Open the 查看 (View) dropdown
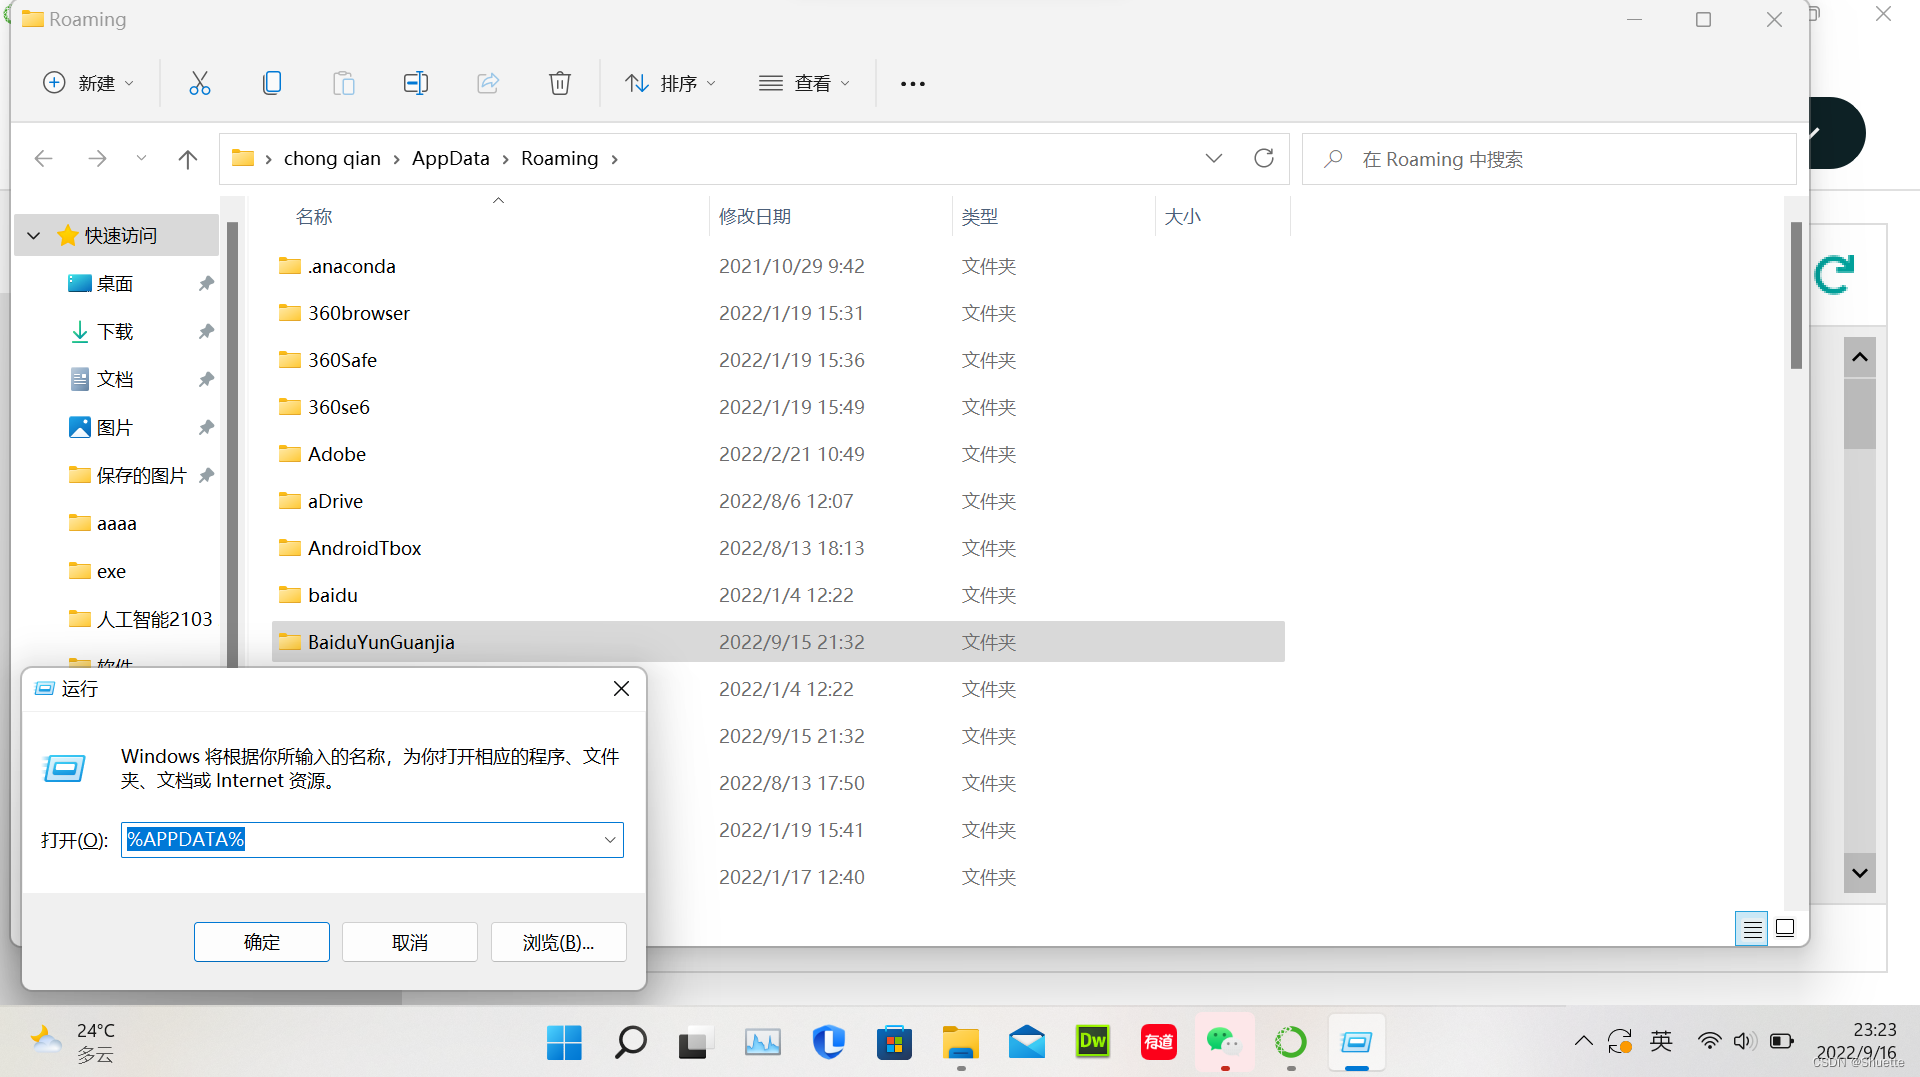 click(804, 83)
